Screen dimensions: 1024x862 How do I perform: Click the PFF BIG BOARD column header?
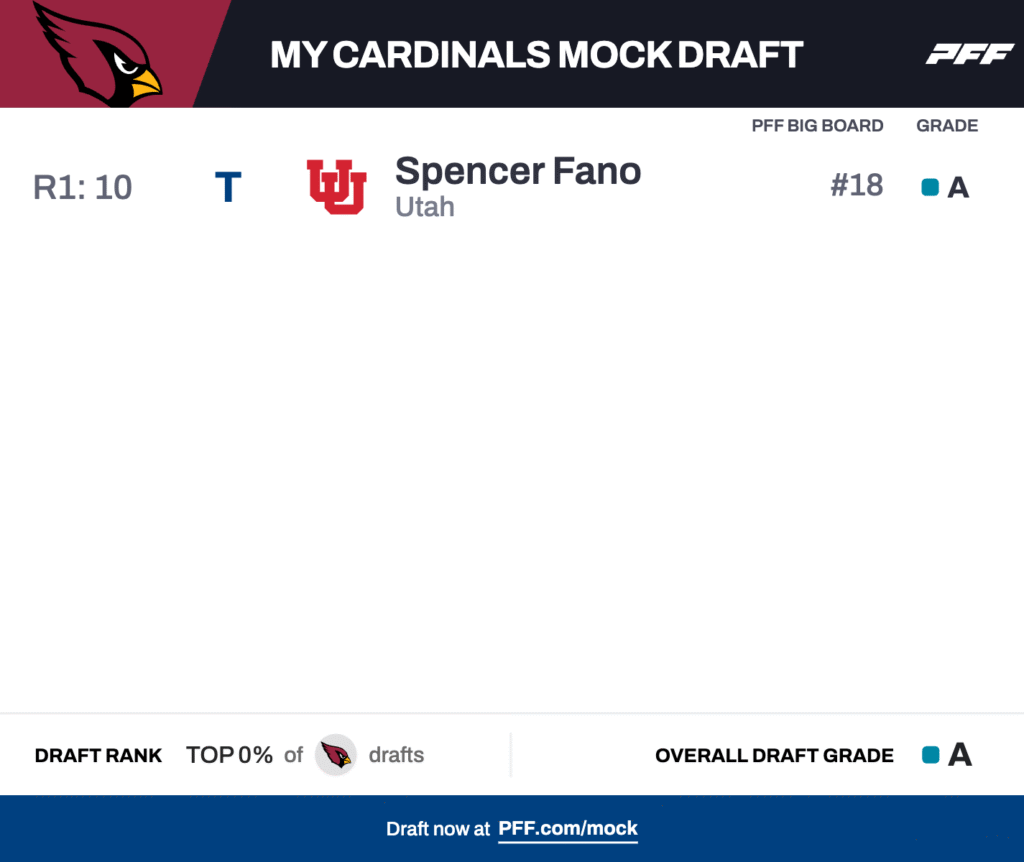[x=817, y=126]
